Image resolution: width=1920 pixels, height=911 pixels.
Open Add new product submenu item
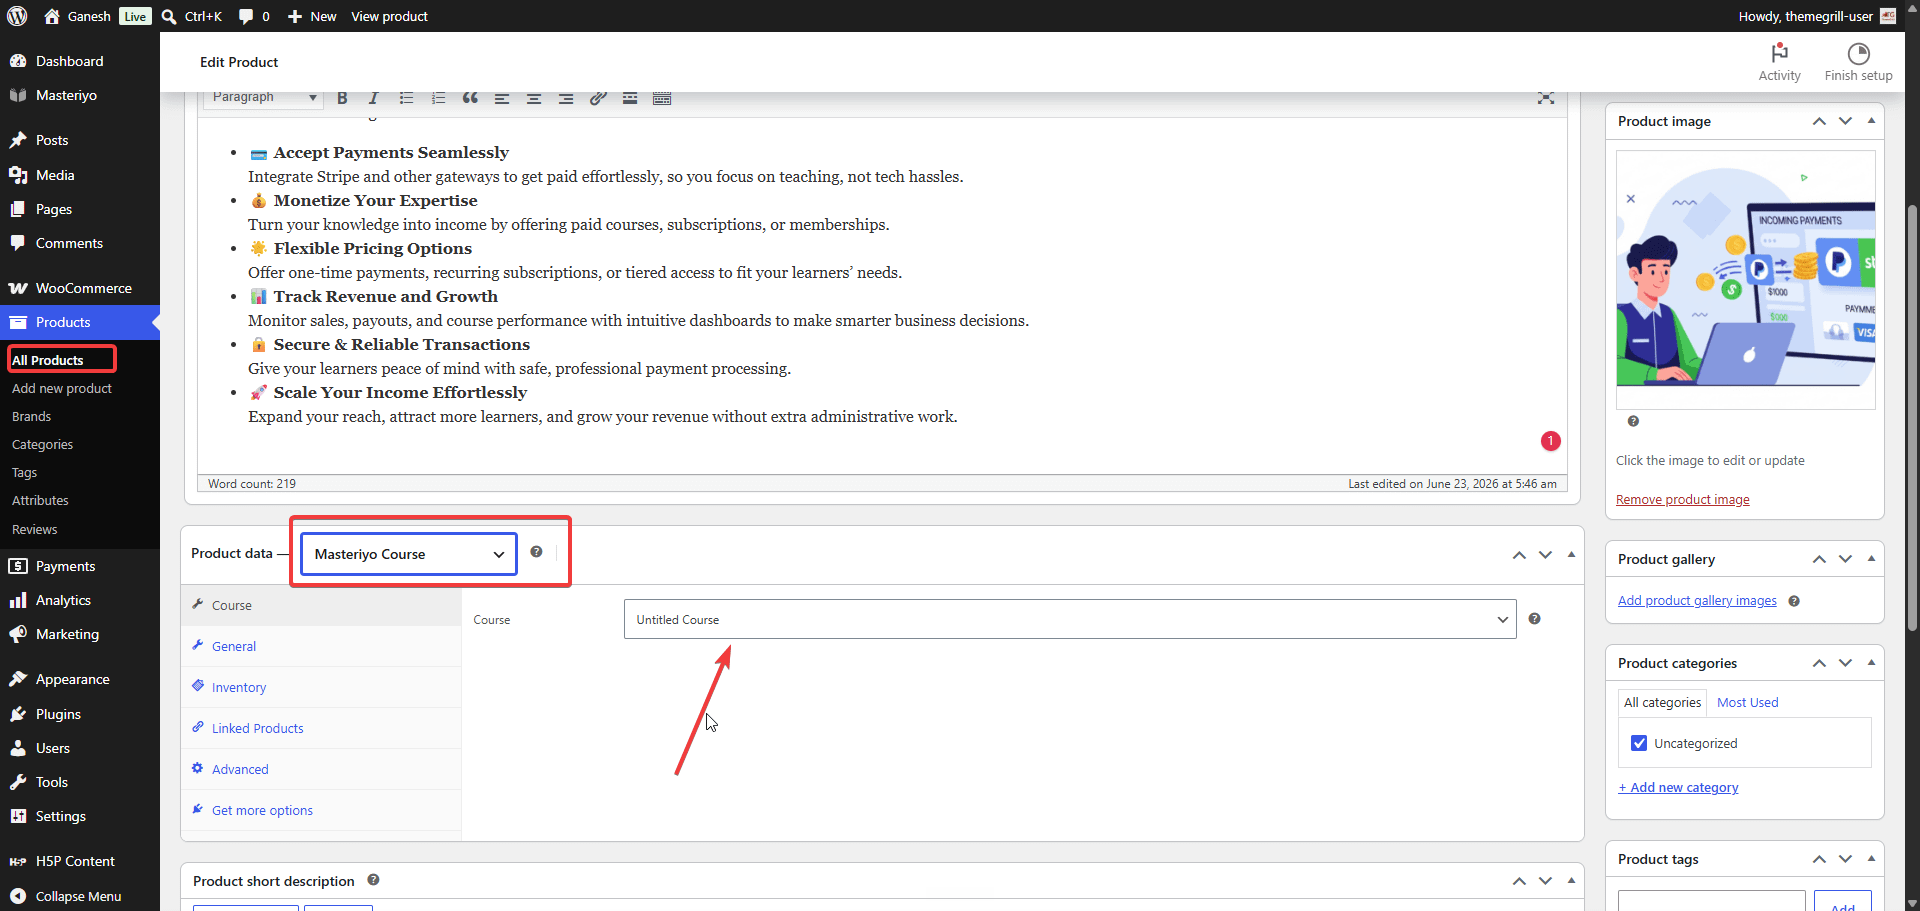[62, 388]
